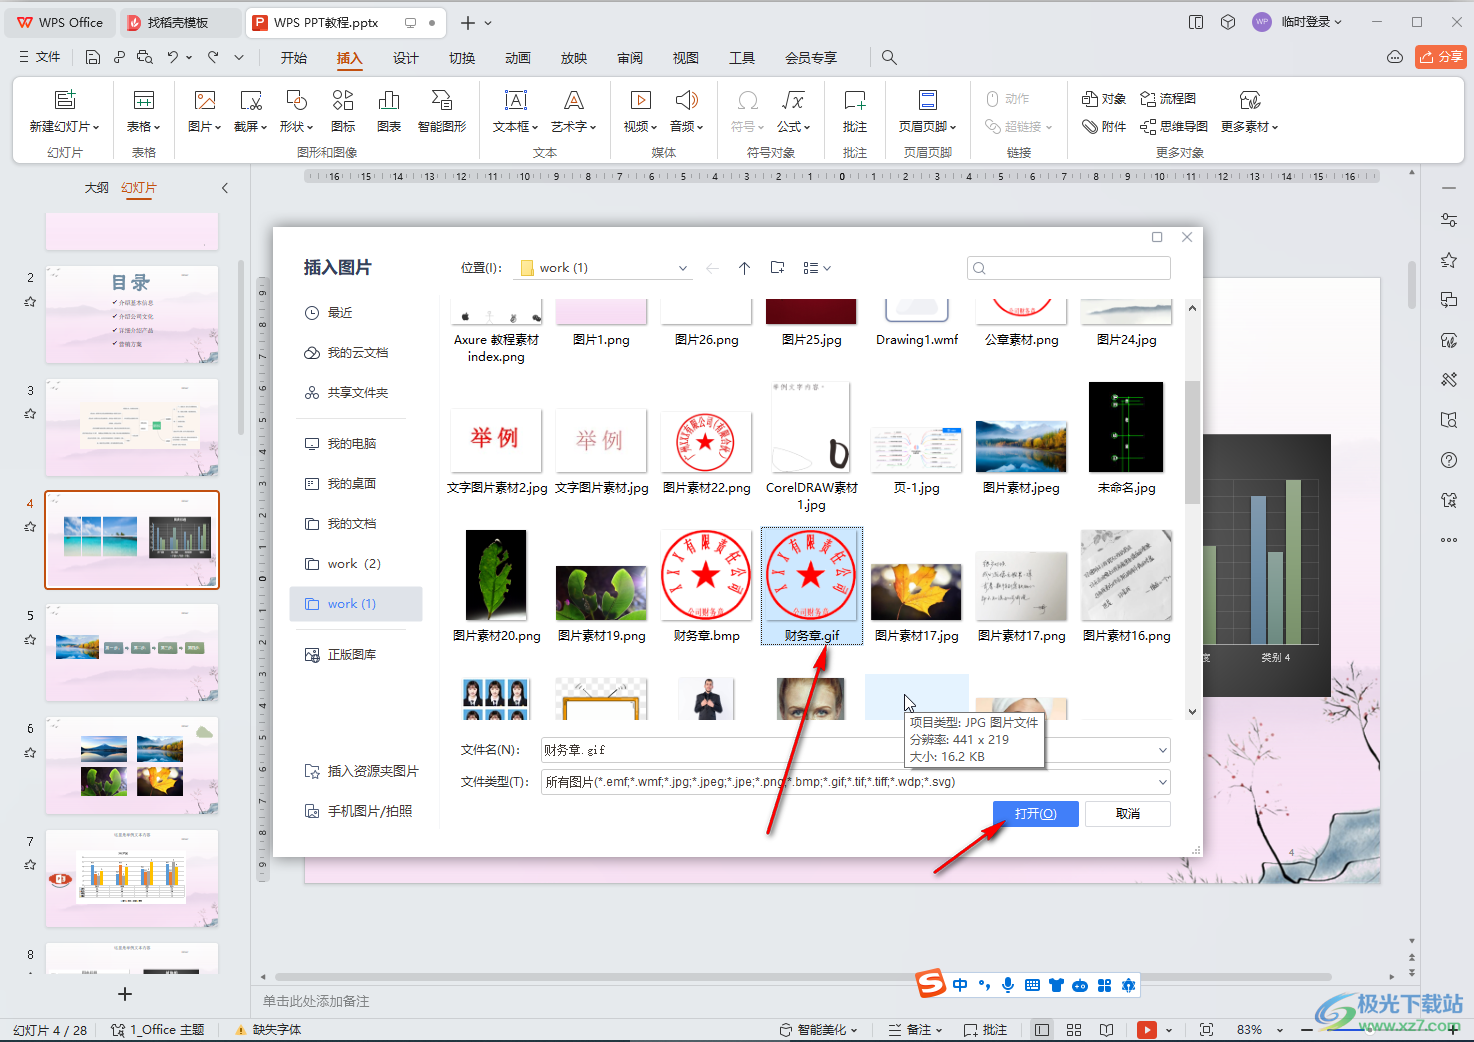
Task: Open the Transitions ribbon tab
Action: [461, 58]
